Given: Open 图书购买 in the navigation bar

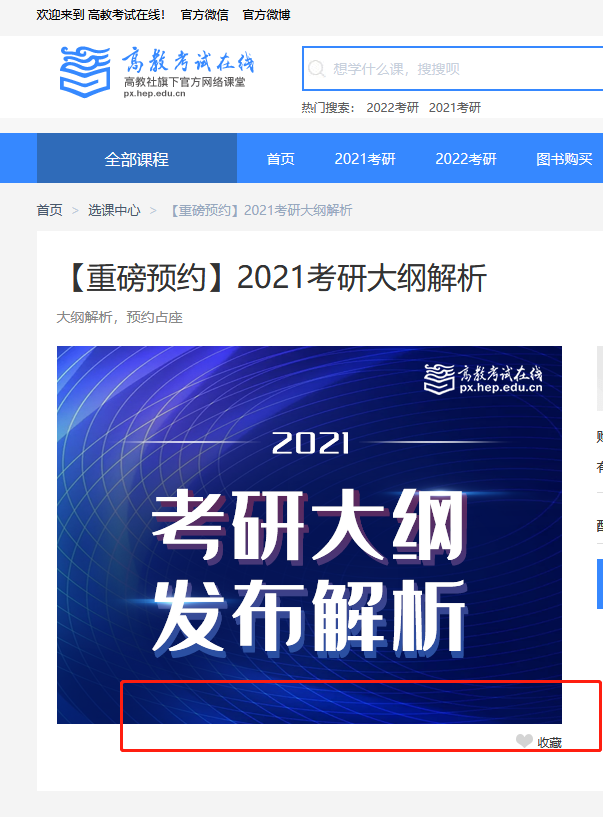Looking at the screenshot, I should (x=564, y=158).
